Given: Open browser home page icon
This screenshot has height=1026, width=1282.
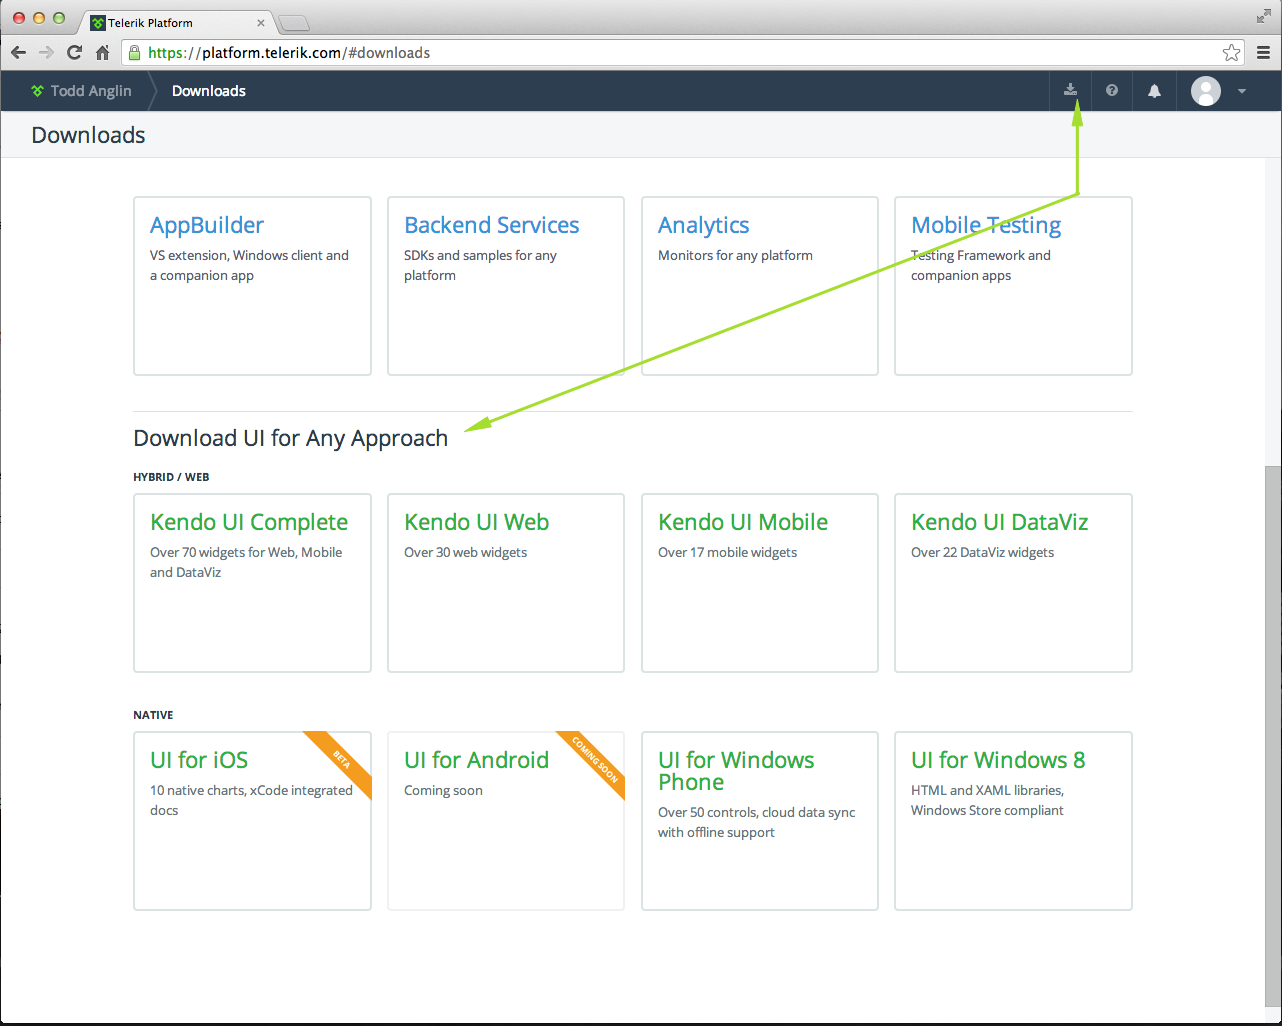Looking at the screenshot, I should pyautogui.click(x=102, y=52).
